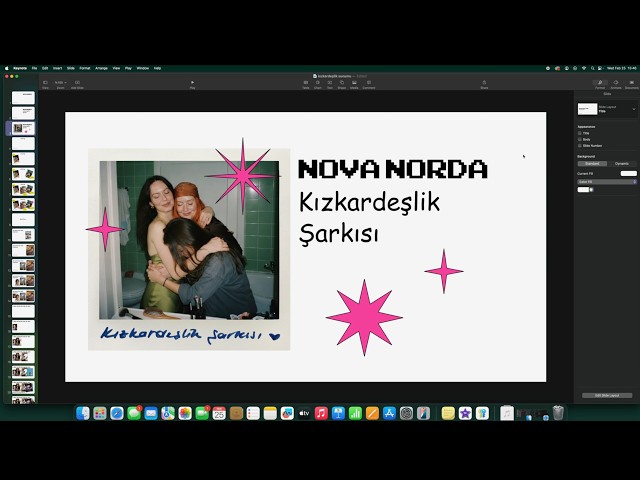Open the Play menu
Image resolution: width=640 pixels, height=480 pixels.
[x=128, y=68]
